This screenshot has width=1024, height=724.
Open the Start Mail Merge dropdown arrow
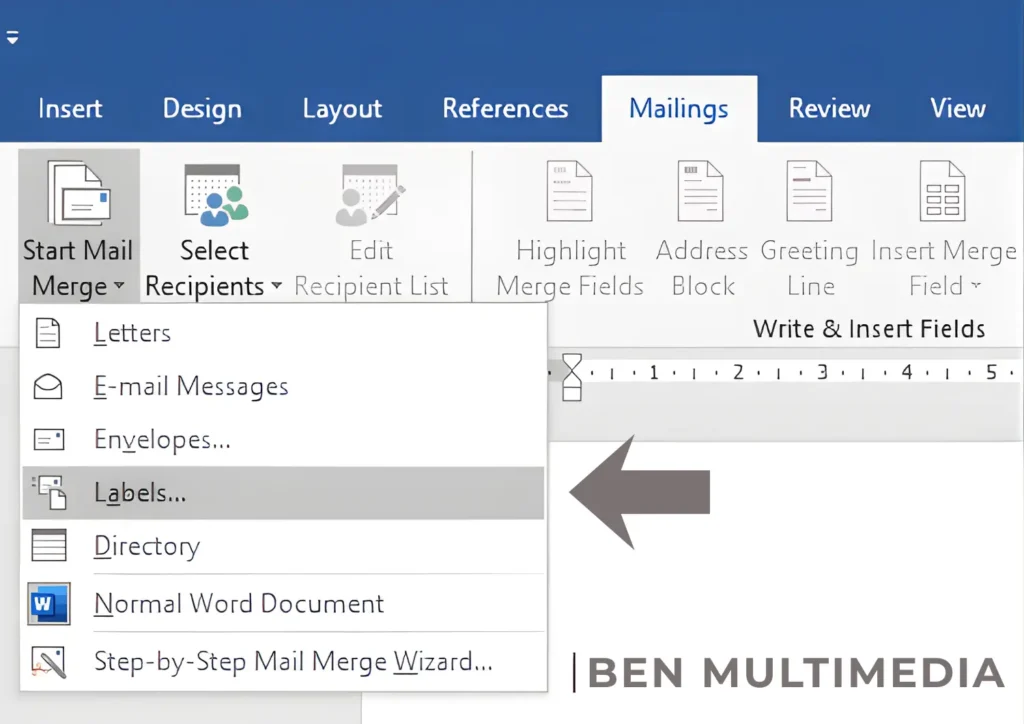click(120, 287)
